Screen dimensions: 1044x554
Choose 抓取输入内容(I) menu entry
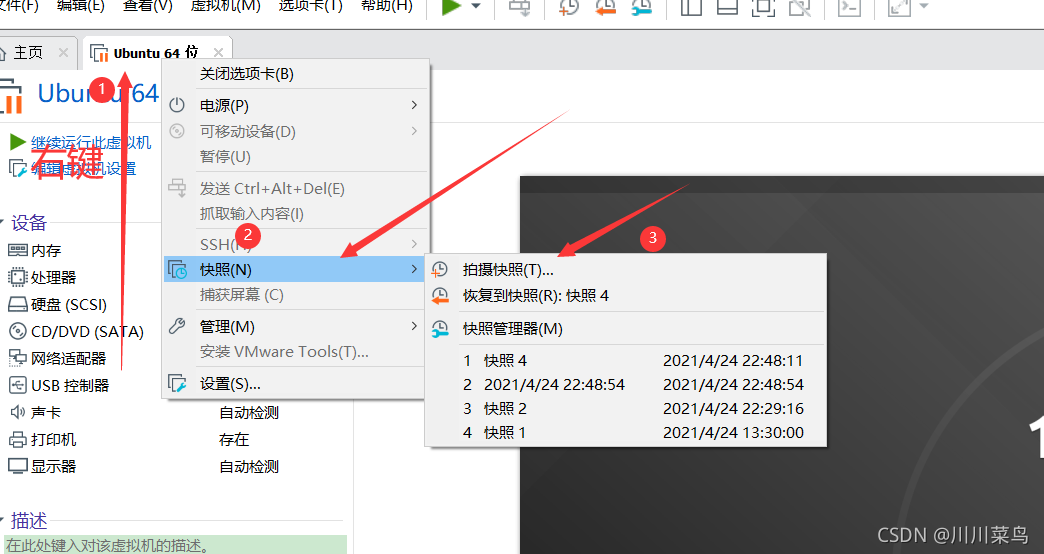[x=294, y=214]
